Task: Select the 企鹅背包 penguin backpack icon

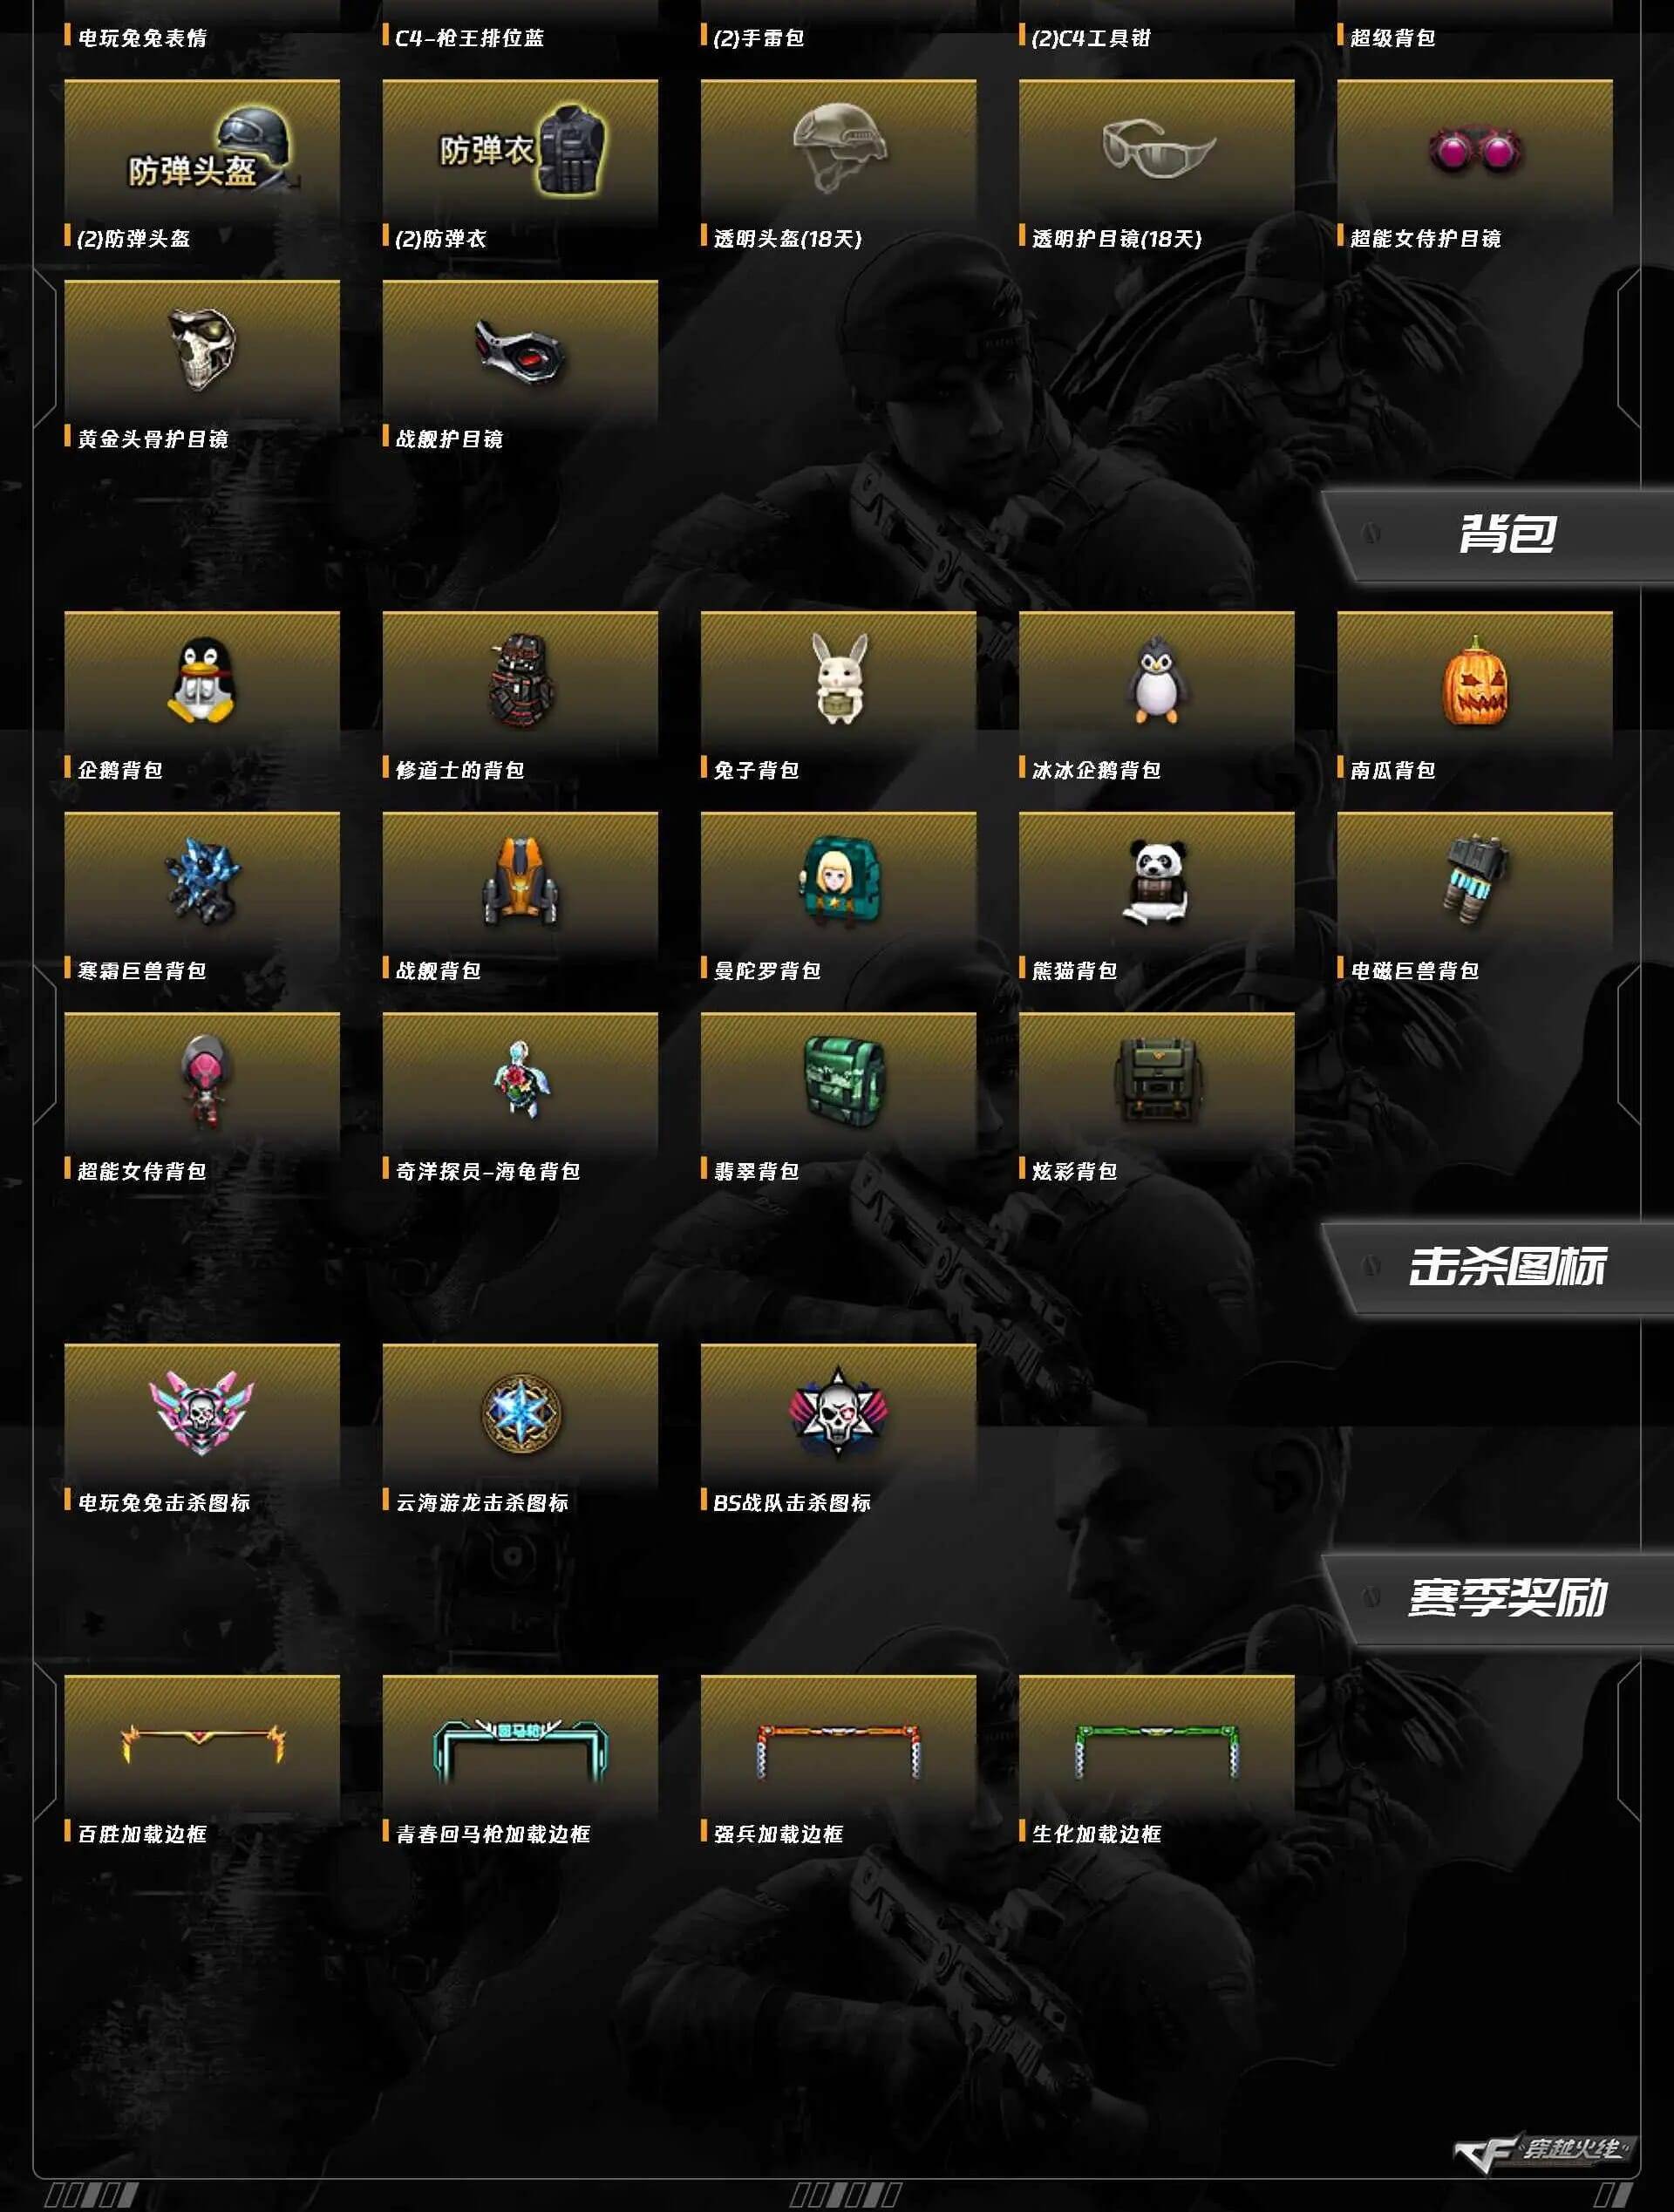Action: coord(201,681)
